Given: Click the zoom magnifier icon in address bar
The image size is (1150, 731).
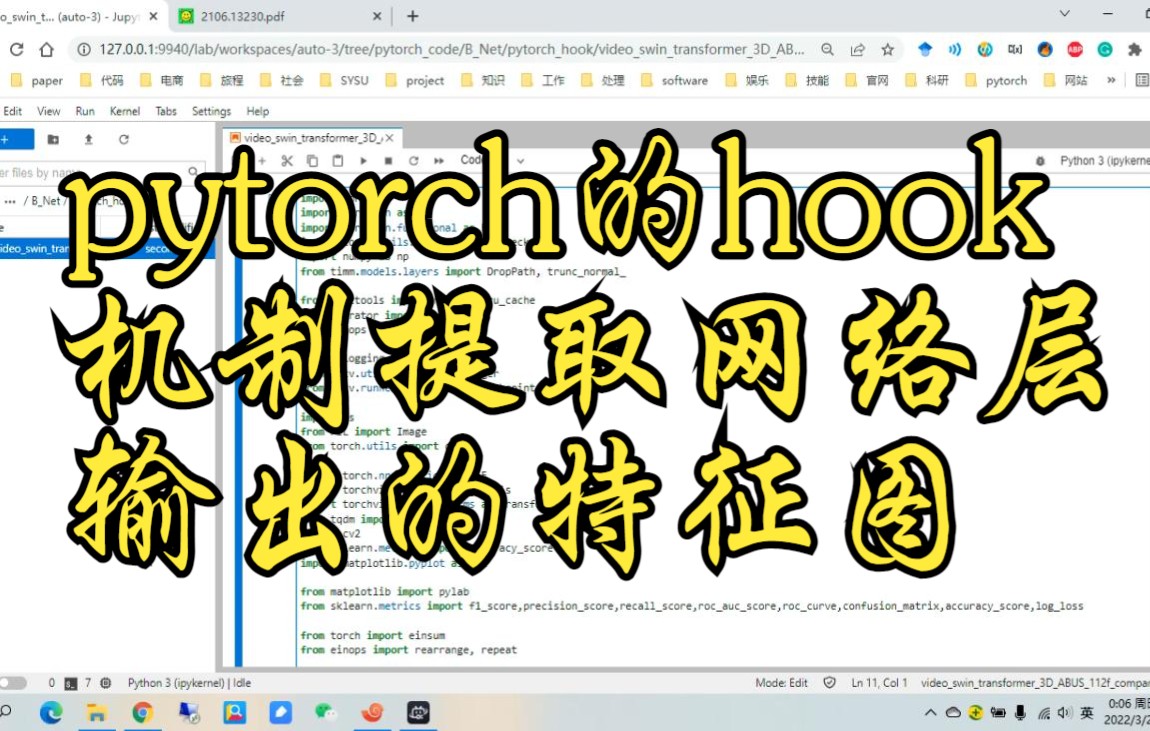Looking at the screenshot, I should tap(827, 49).
